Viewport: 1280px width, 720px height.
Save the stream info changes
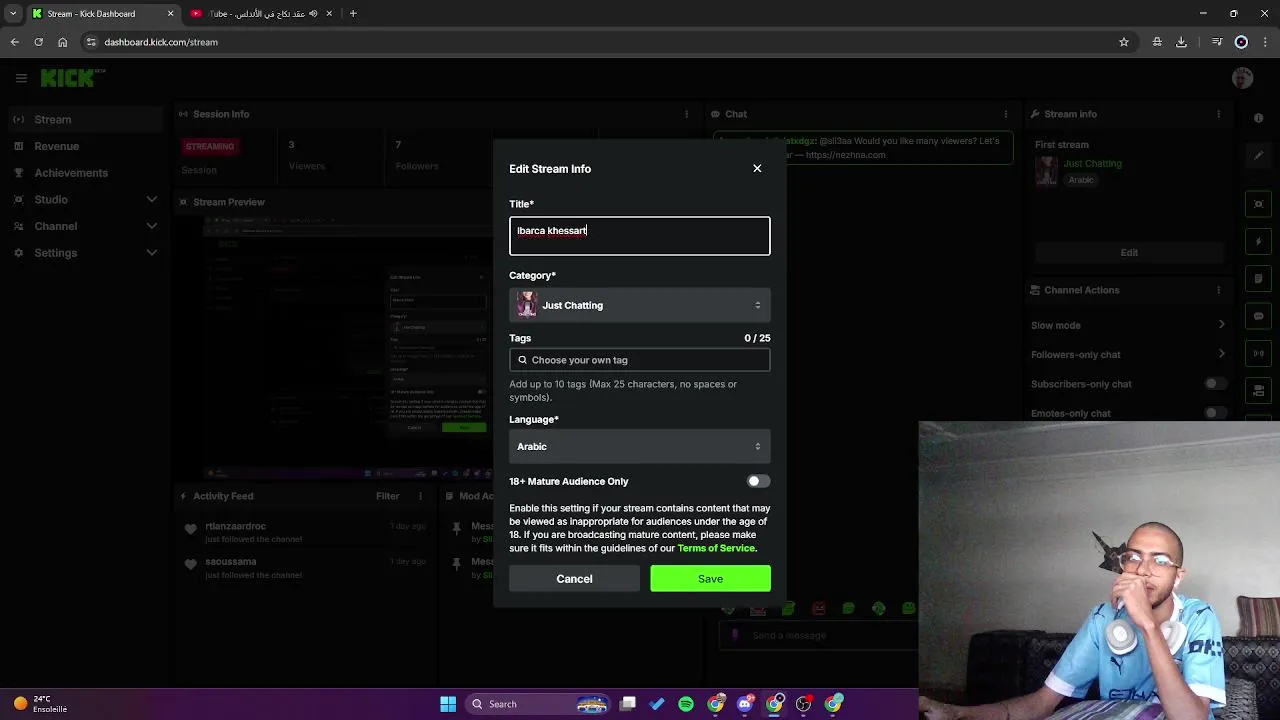[710, 579]
